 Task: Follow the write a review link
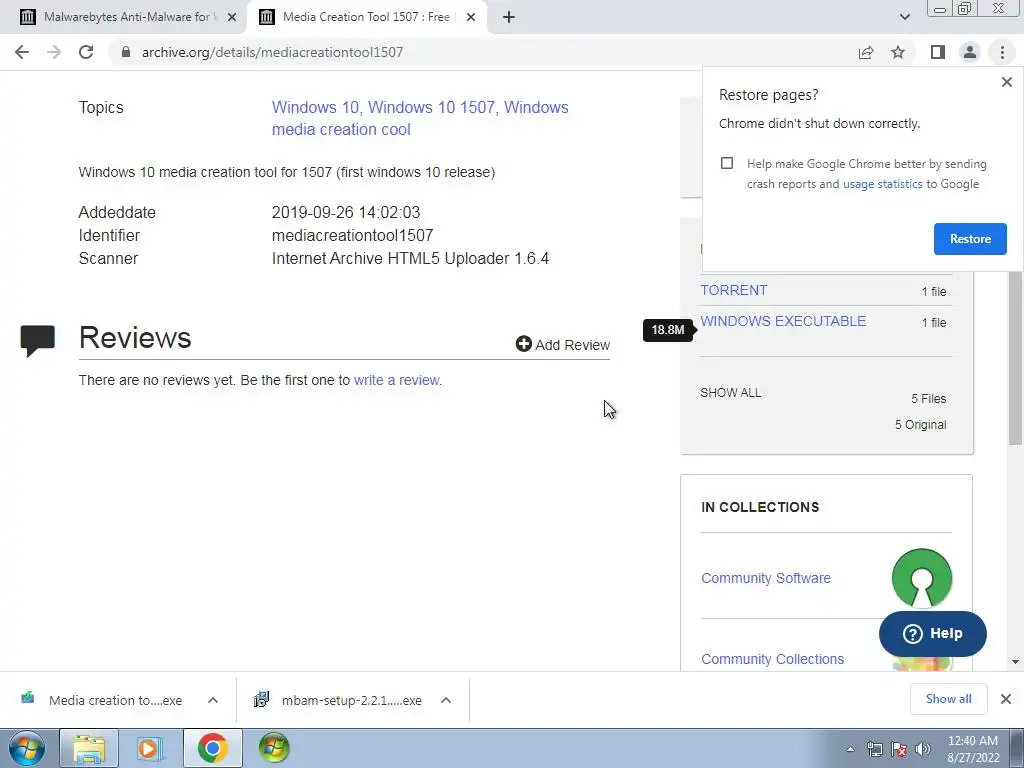pos(398,380)
